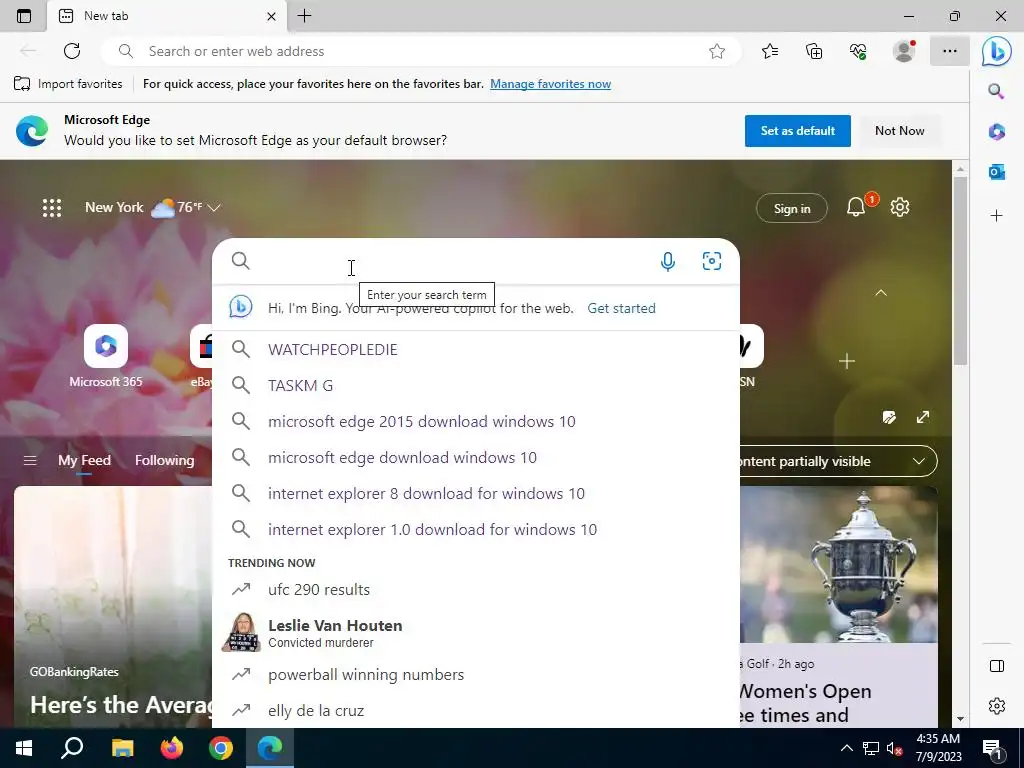Show hidden tray icons chevron
The width and height of the screenshot is (1024, 768).
[846, 748]
